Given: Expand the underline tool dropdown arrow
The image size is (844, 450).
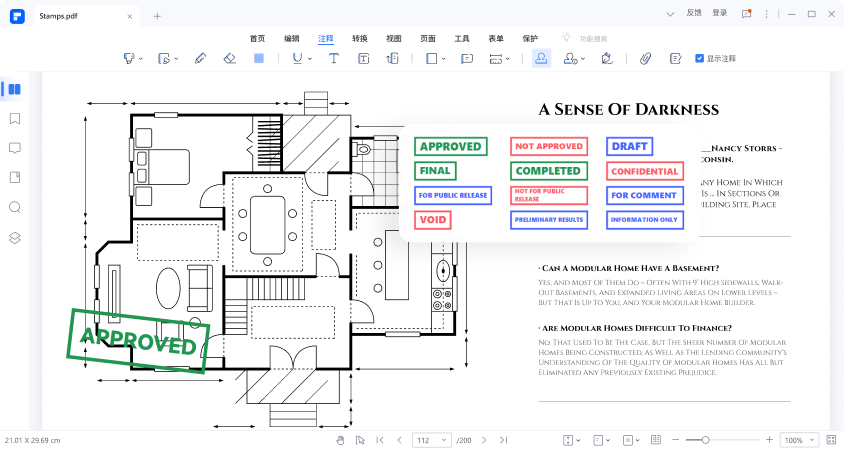Looking at the screenshot, I should pos(308,59).
